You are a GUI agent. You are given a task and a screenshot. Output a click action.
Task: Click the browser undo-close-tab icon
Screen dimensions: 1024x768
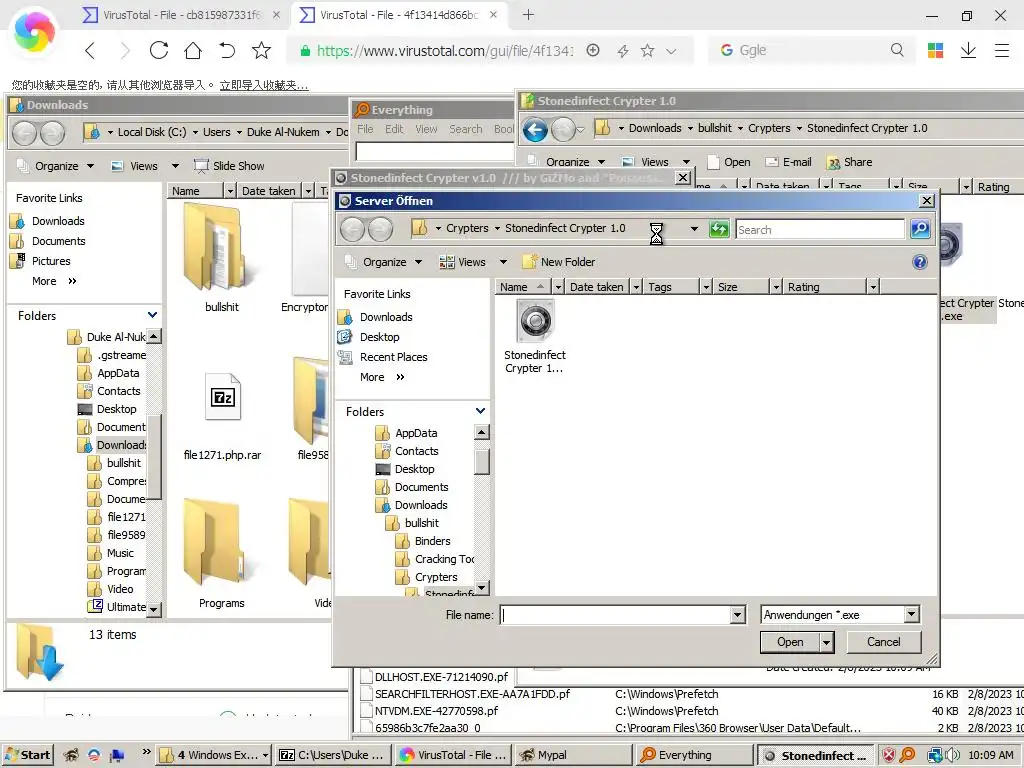tap(227, 50)
